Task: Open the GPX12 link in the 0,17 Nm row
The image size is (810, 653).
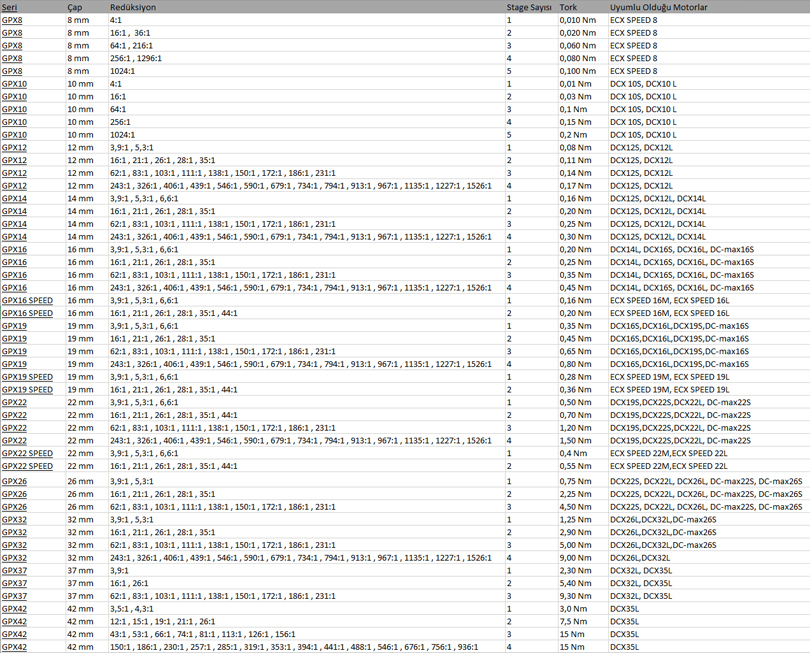Action: pyautogui.click(x=14, y=186)
